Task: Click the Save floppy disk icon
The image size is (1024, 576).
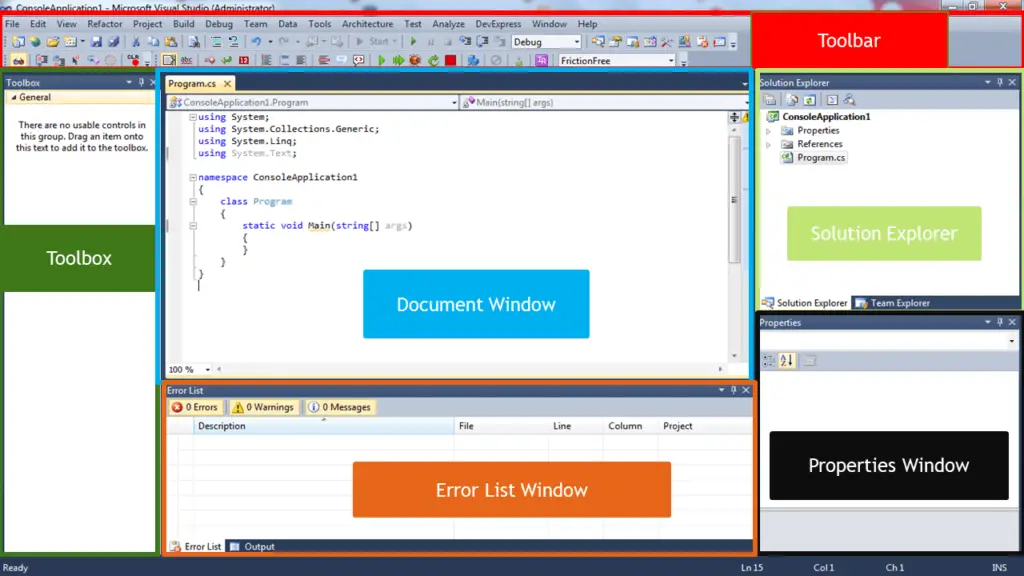Action: [96, 42]
